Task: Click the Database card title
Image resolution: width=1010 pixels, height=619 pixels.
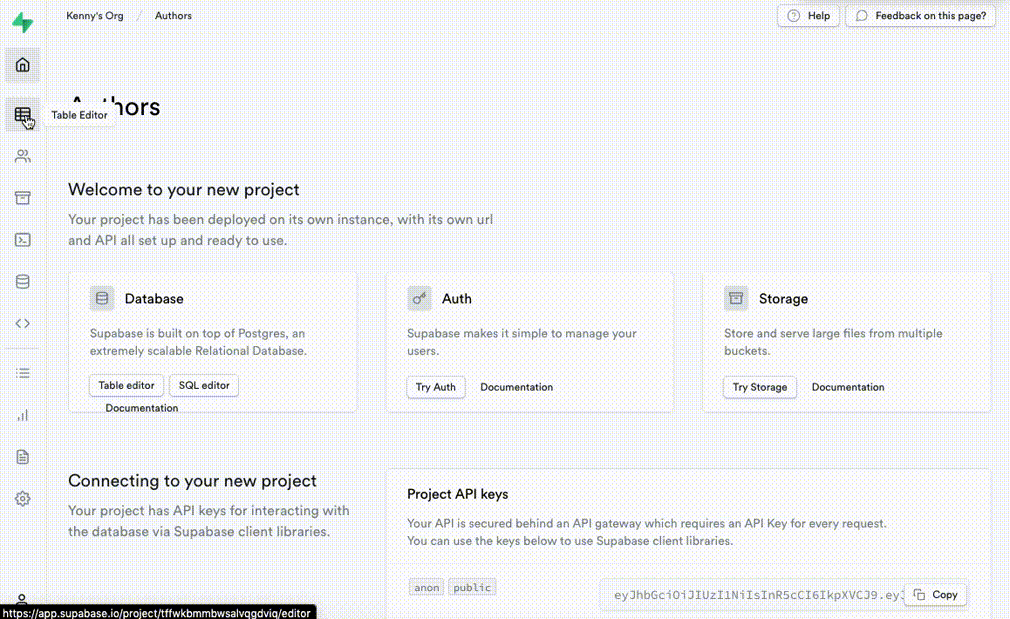Action: tap(154, 299)
